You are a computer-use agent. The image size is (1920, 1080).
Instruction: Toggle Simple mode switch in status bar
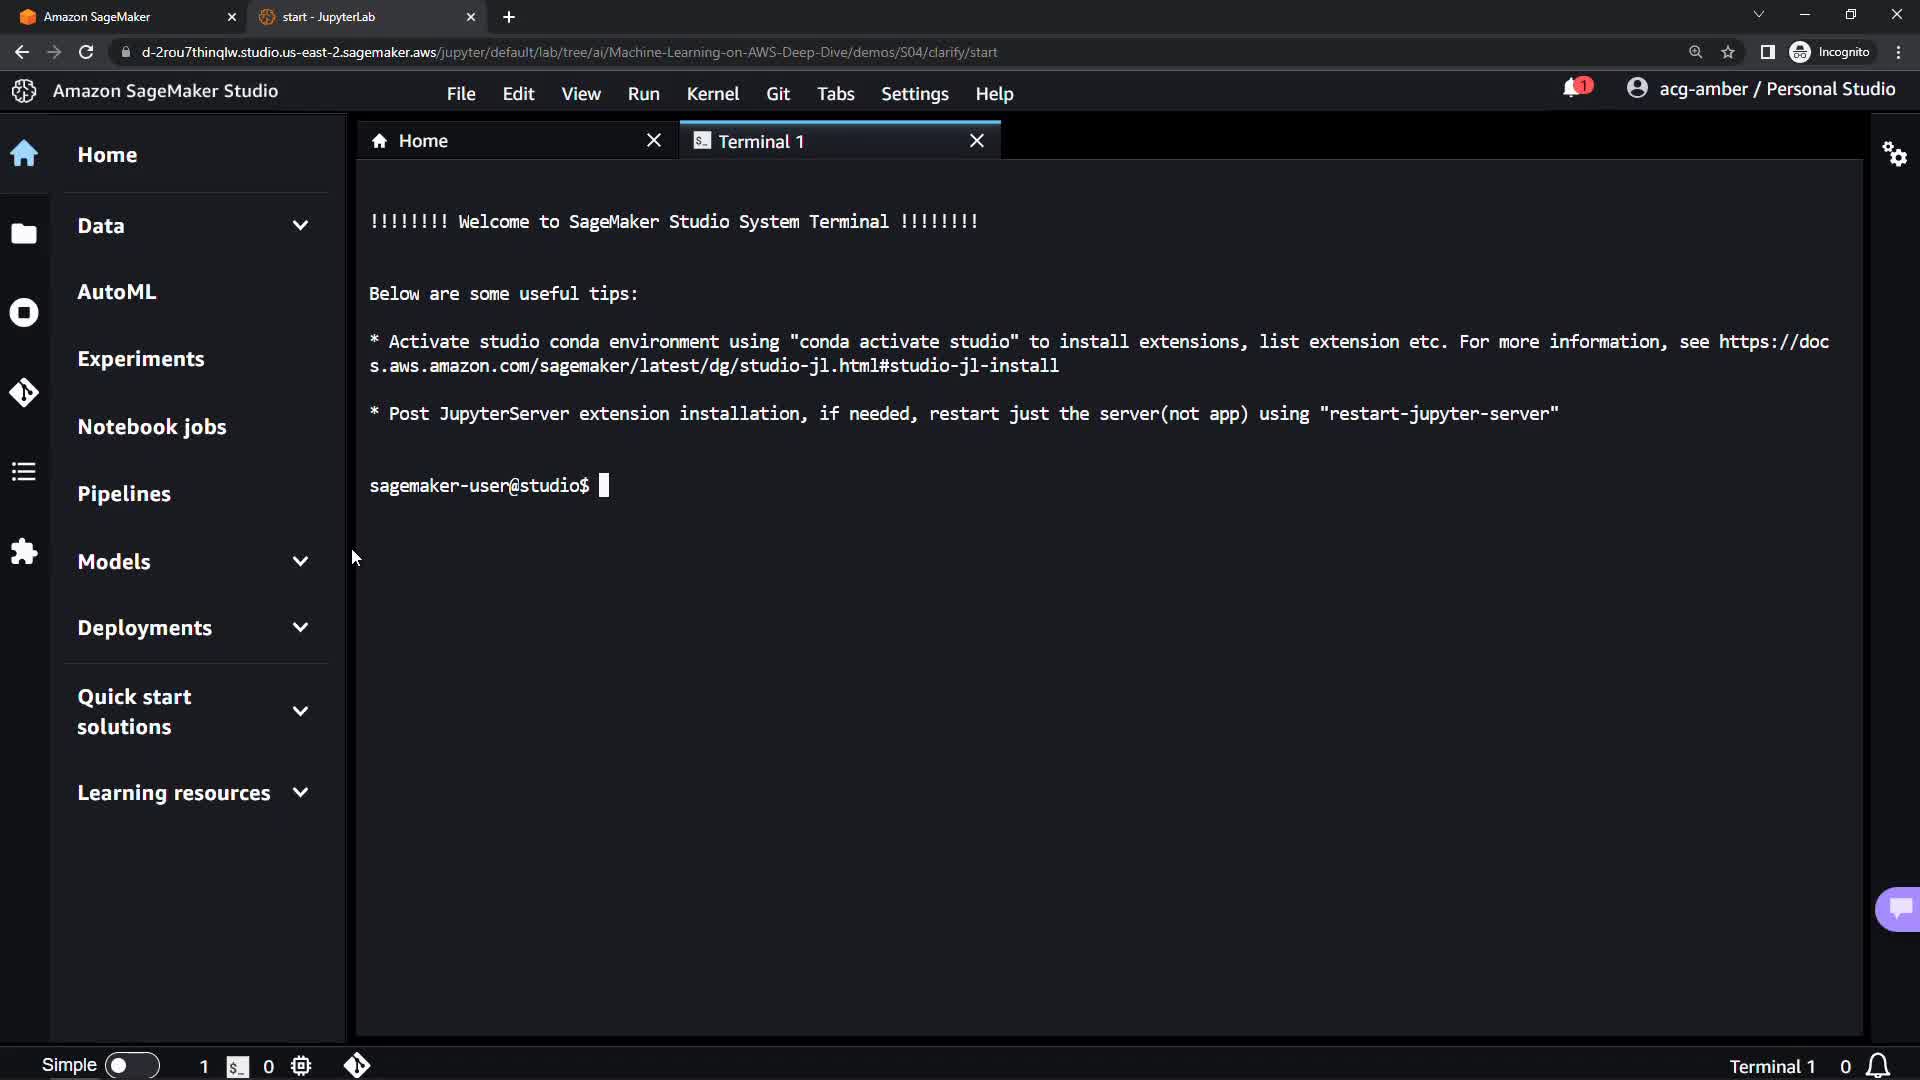(x=130, y=1066)
